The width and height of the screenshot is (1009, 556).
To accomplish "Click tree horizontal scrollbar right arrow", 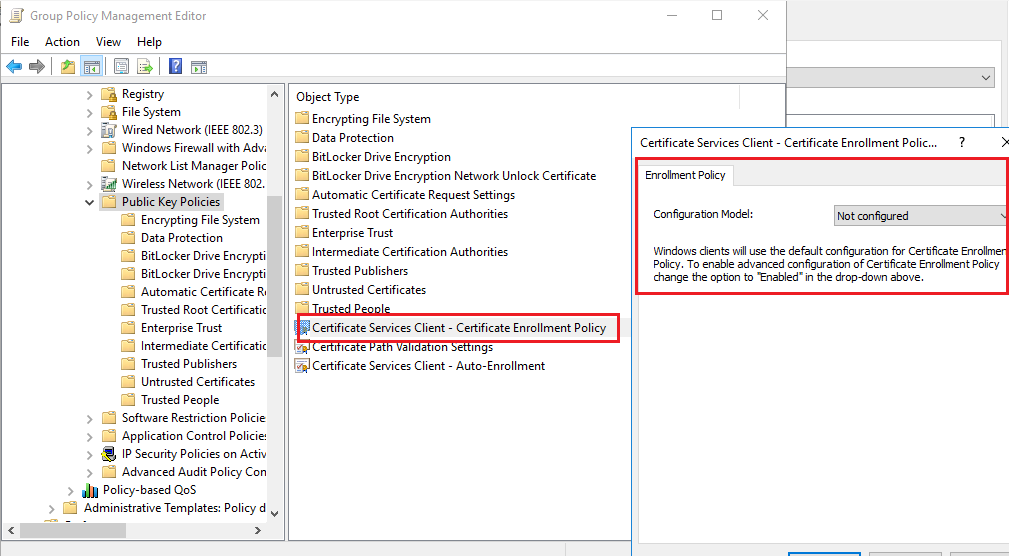I will click(x=258, y=530).
